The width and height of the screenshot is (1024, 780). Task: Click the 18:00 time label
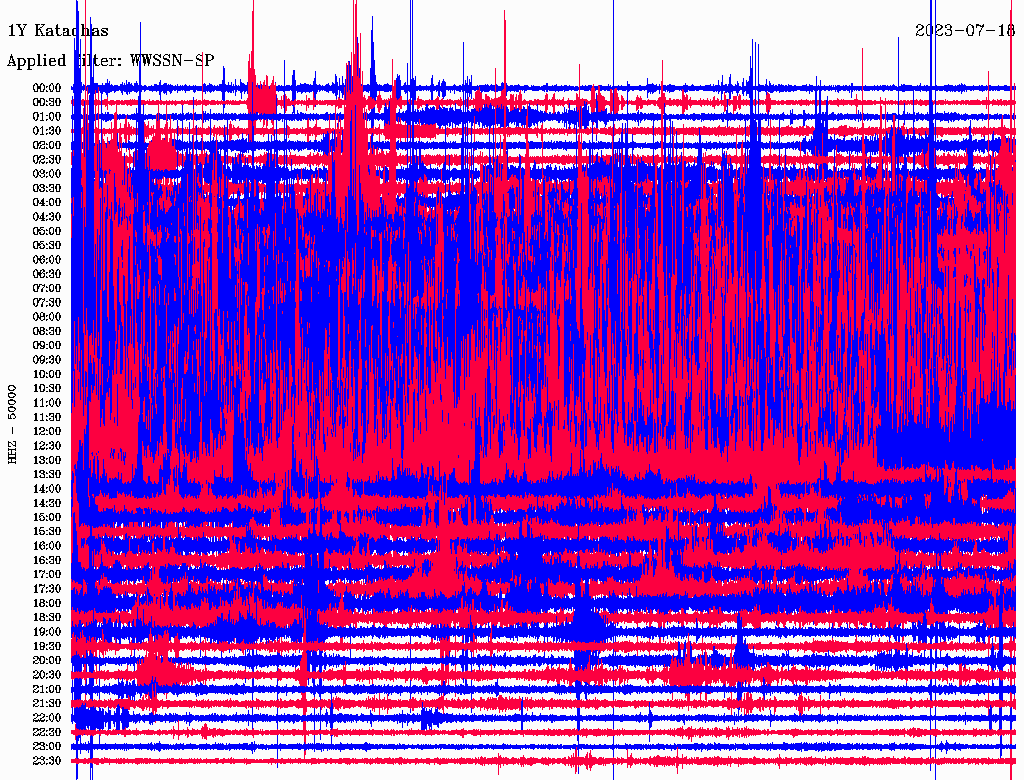click(47, 604)
